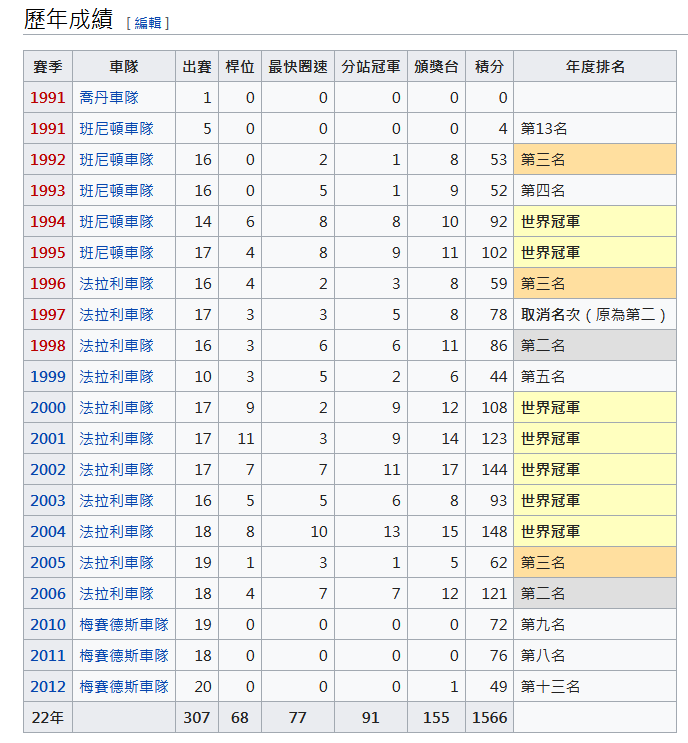Screen dimensions: 688x743
Task: Select the 第八名 ranking cell
Action: [x=595, y=656]
